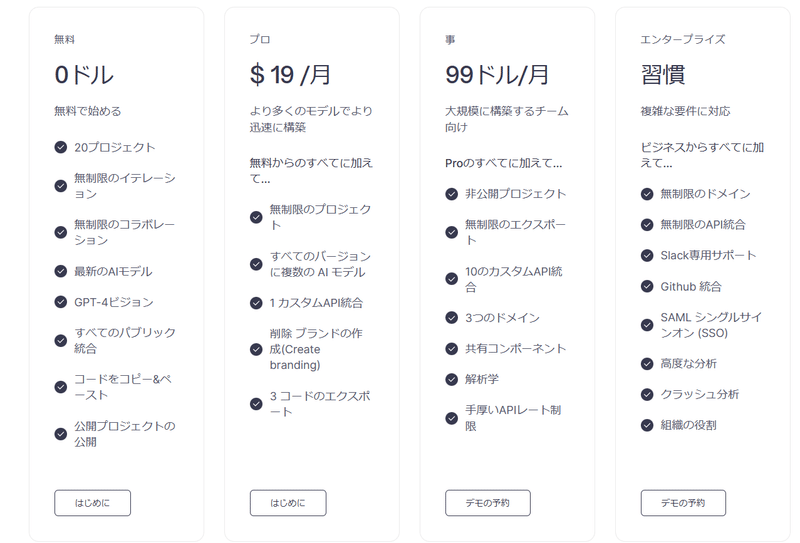Click the checkmark icon next to GPT-4ビジョン
800x543 pixels.
(x=61, y=302)
